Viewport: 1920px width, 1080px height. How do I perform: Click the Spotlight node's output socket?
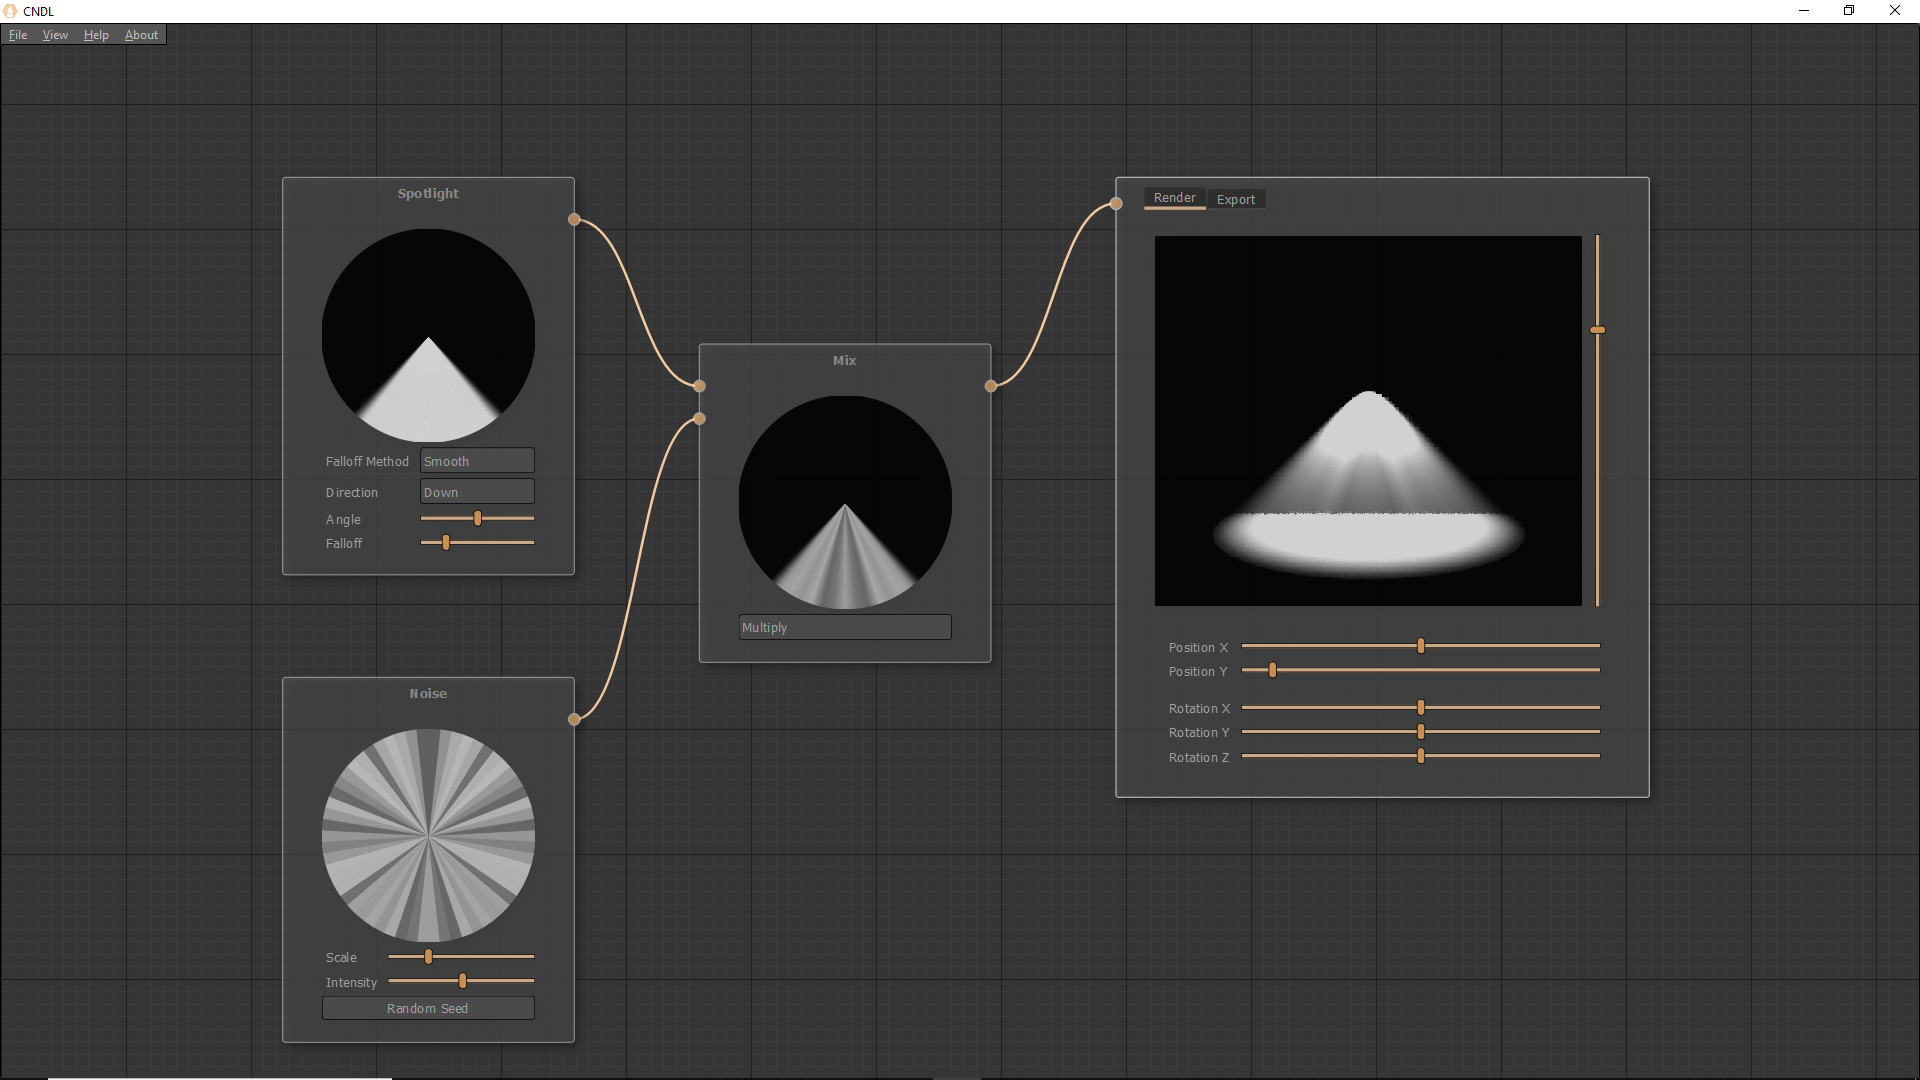point(574,219)
